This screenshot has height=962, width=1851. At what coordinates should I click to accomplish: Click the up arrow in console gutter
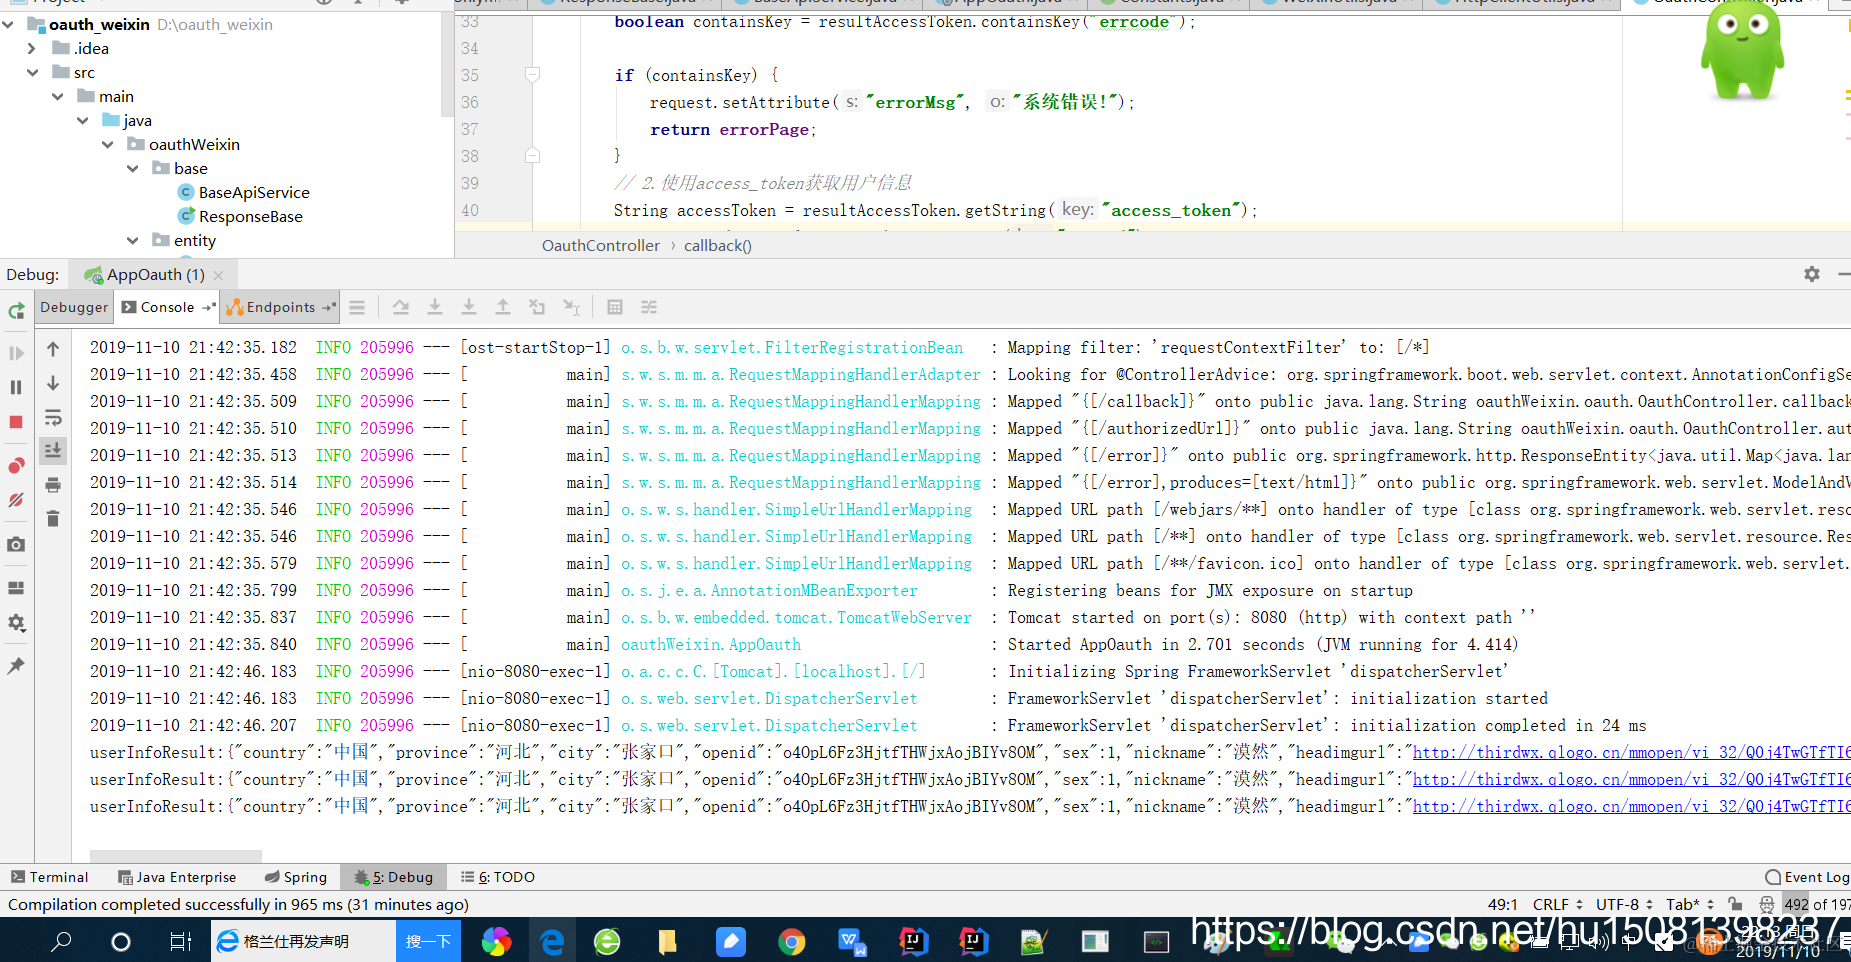tap(53, 349)
